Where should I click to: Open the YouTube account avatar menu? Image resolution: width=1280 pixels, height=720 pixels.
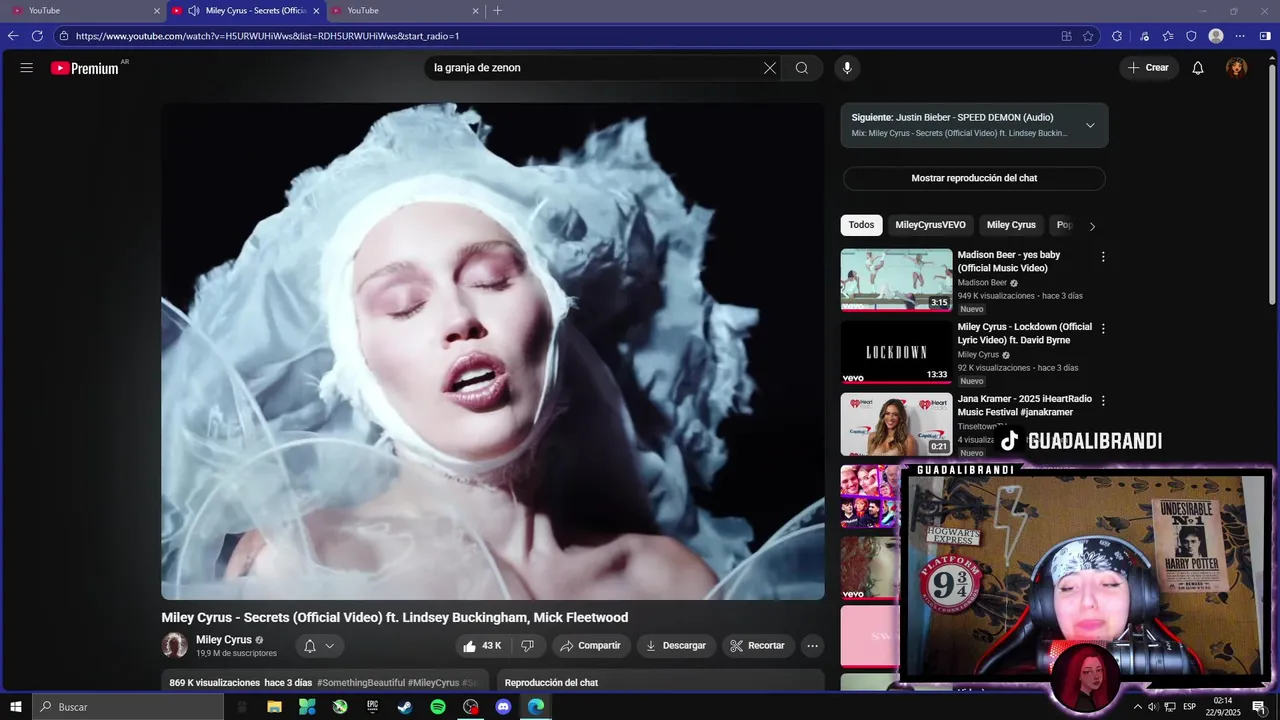pyautogui.click(x=1237, y=68)
